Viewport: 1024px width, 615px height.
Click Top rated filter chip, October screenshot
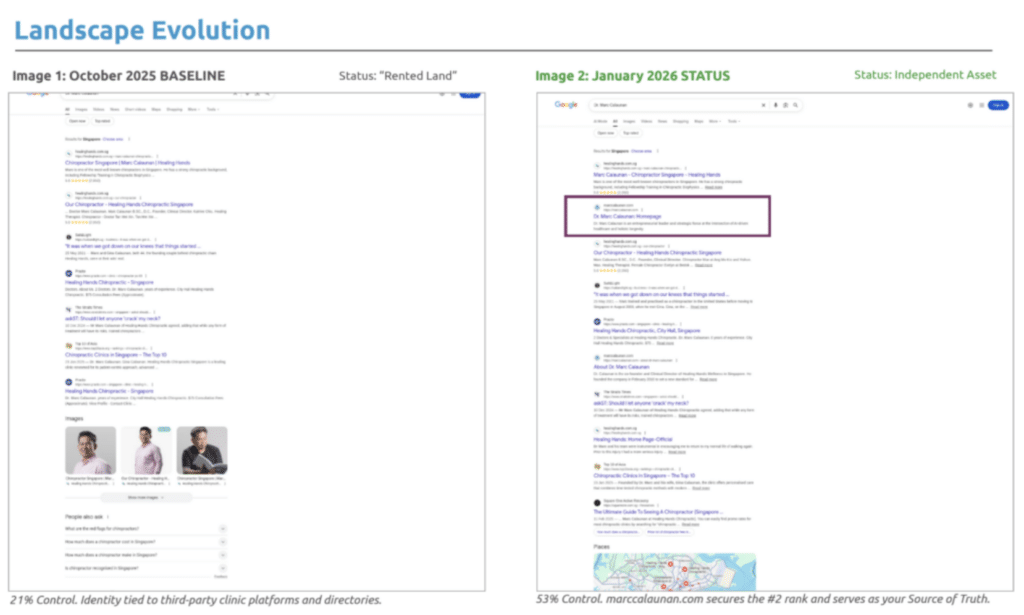(x=103, y=121)
